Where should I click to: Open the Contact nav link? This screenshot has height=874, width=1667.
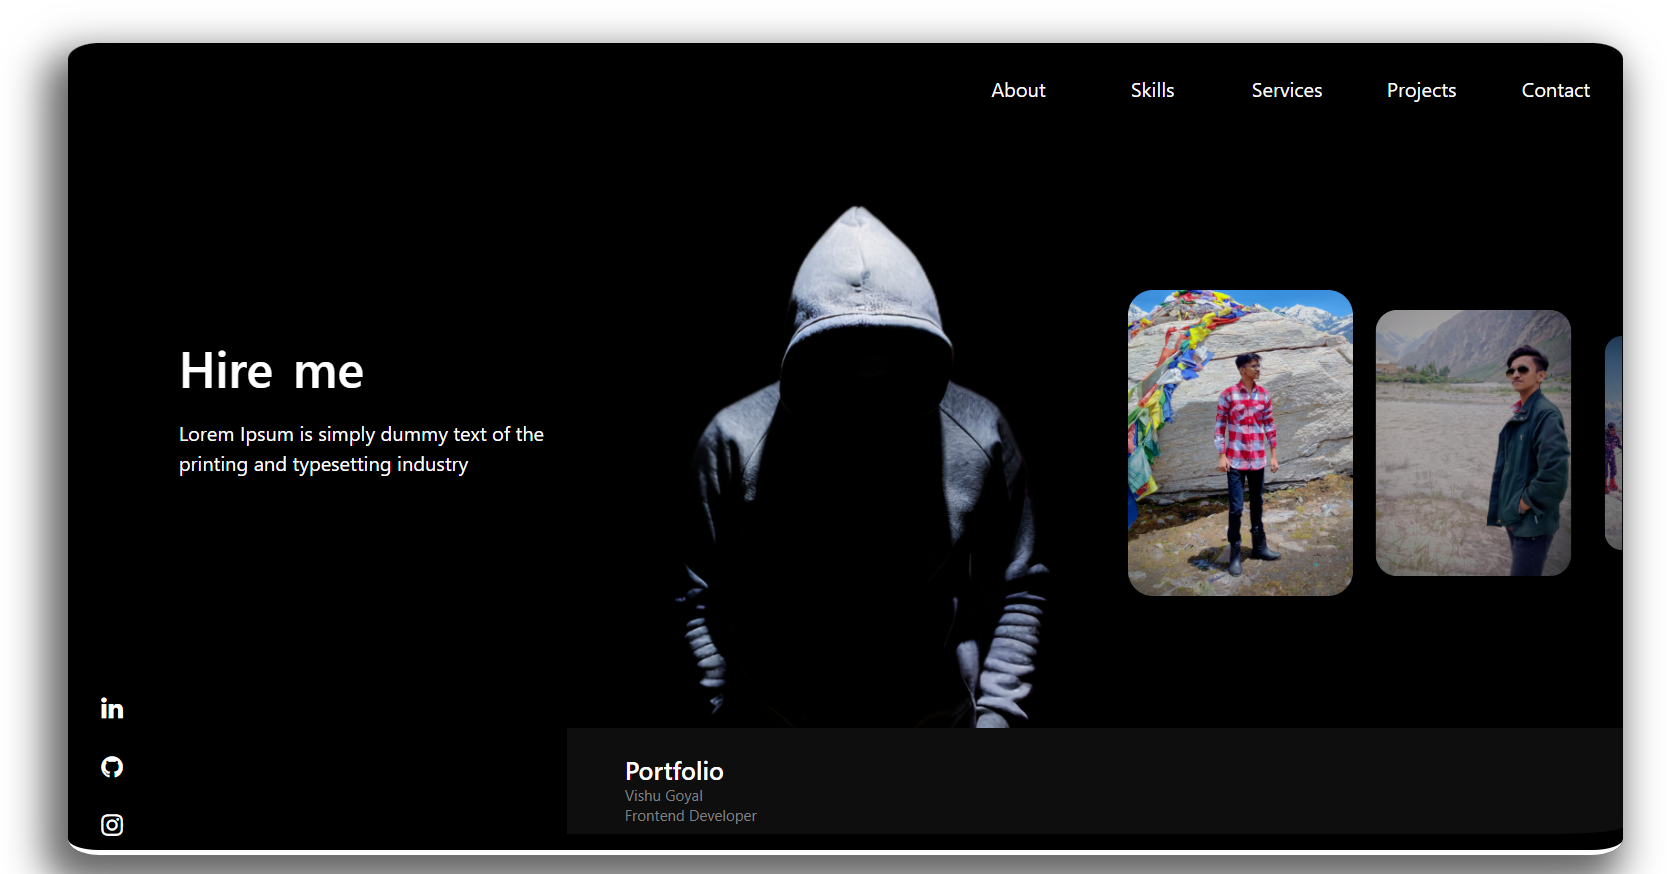(x=1555, y=90)
